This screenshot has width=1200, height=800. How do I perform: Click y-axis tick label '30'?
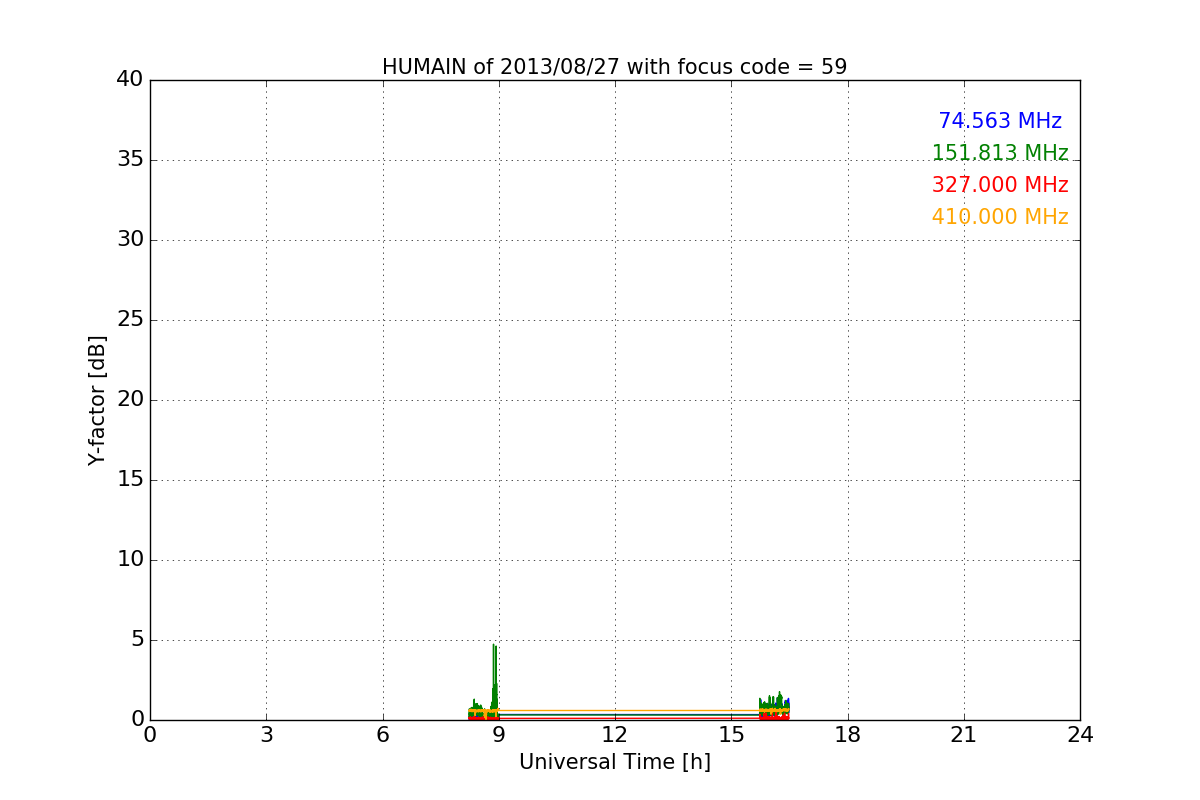tap(130, 240)
